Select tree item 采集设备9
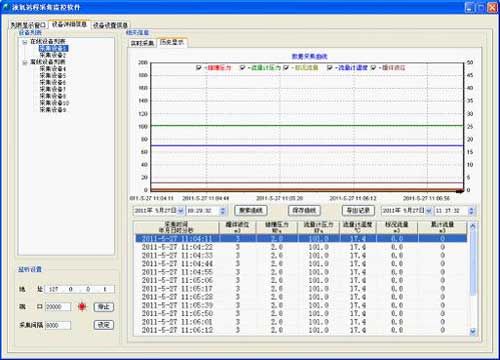This screenshot has width=500, height=360. [x=53, y=109]
